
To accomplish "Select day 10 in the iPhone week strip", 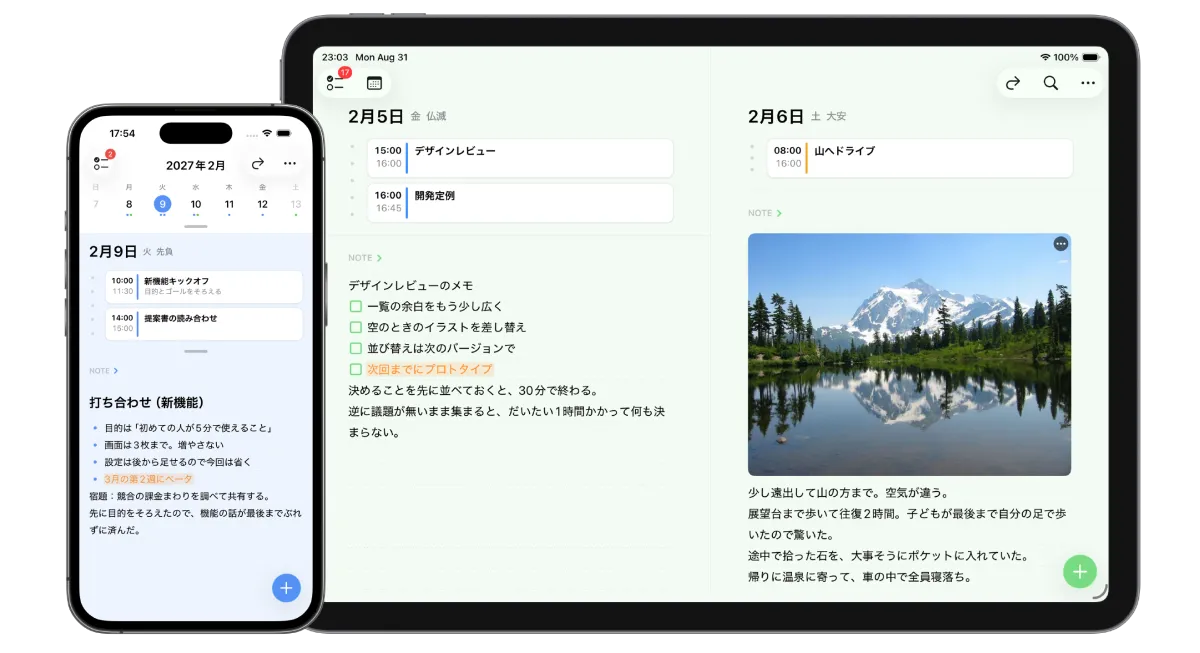I will tap(196, 205).
